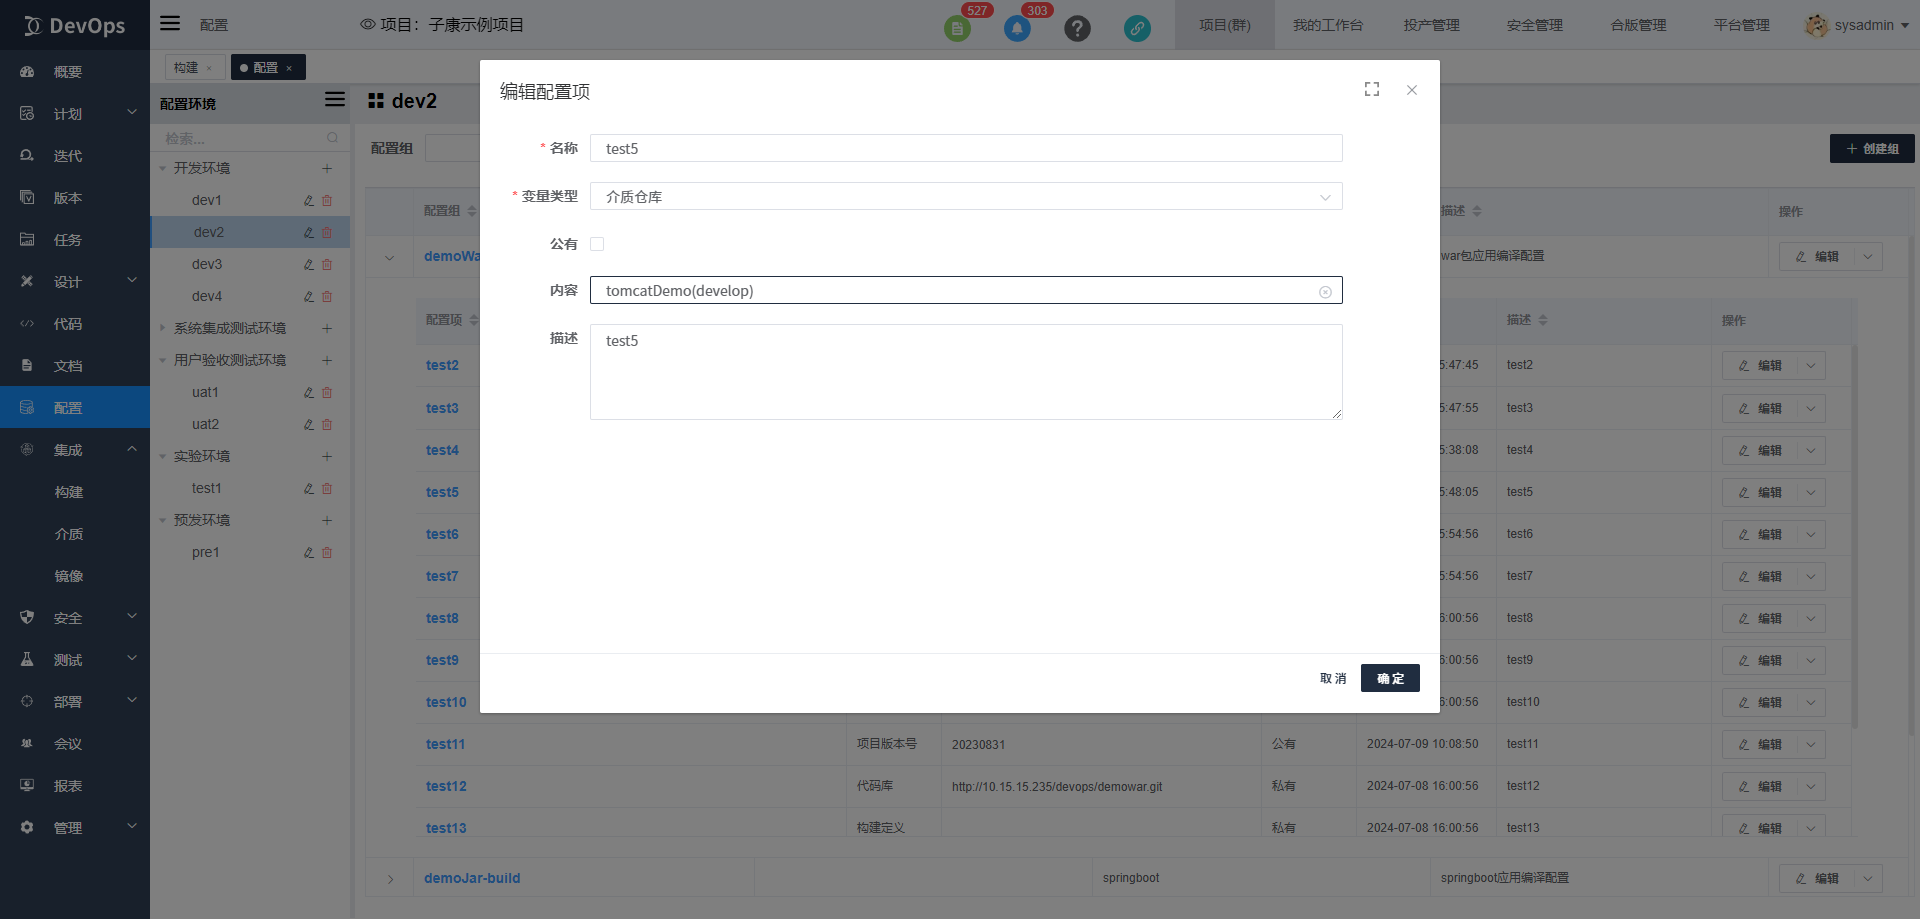Expand the 系统集成测试环境 tree node
1920x919 pixels.
(x=163, y=328)
